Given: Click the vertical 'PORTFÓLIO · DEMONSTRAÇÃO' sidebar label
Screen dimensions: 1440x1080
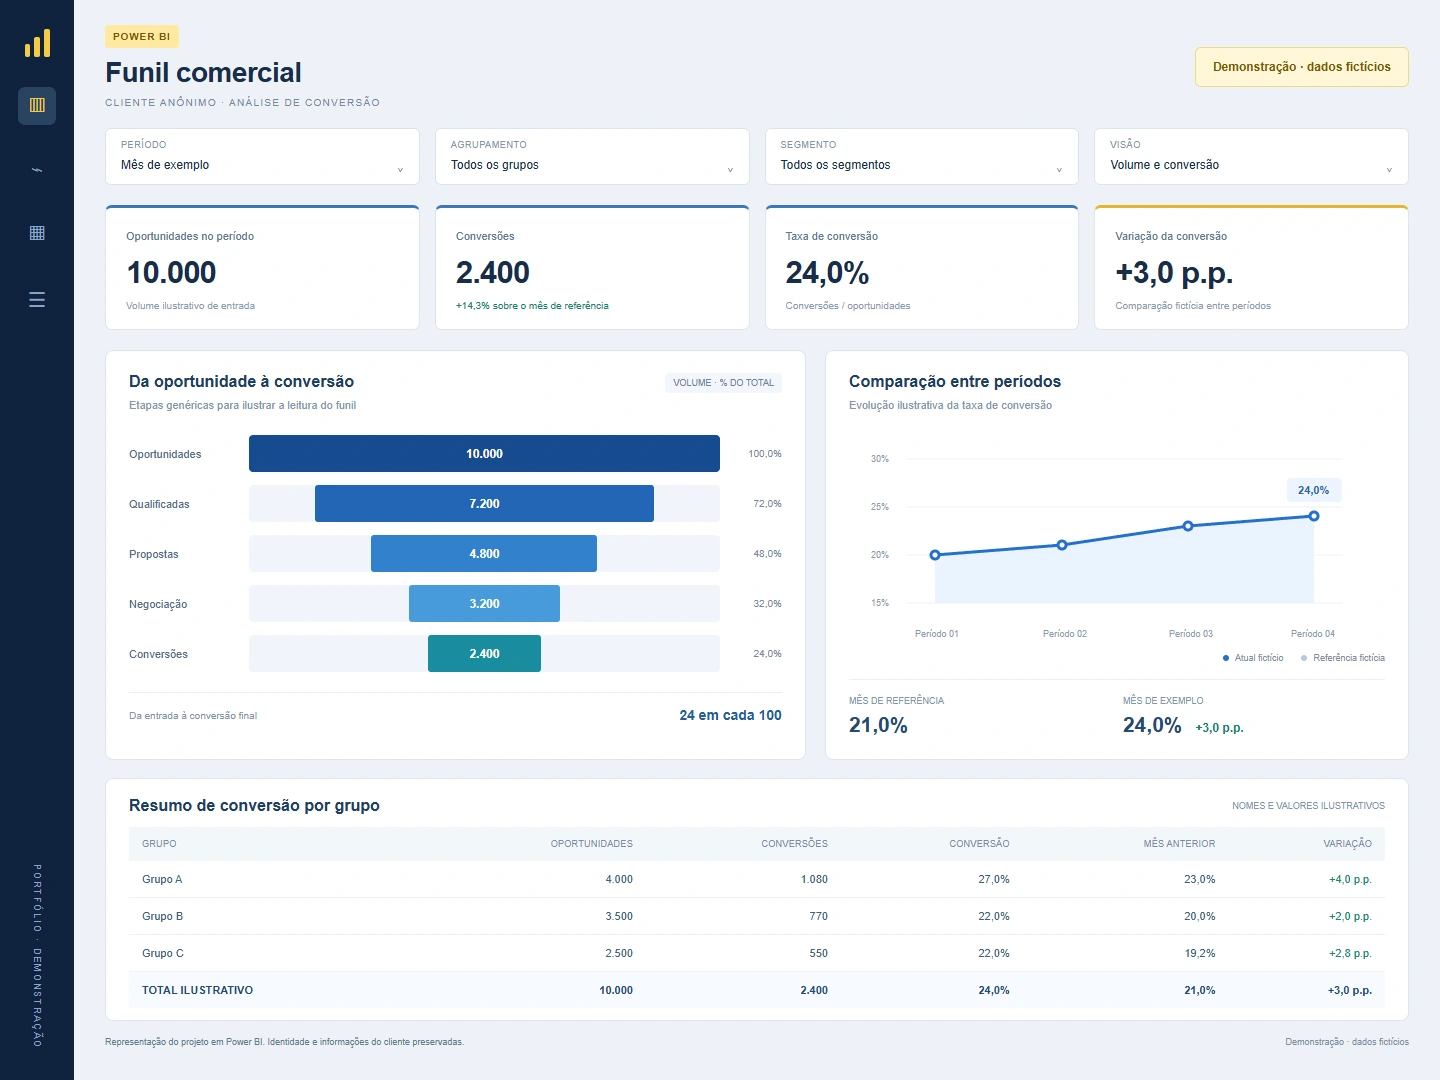Looking at the screenshot, I should (x=37, y=955).
